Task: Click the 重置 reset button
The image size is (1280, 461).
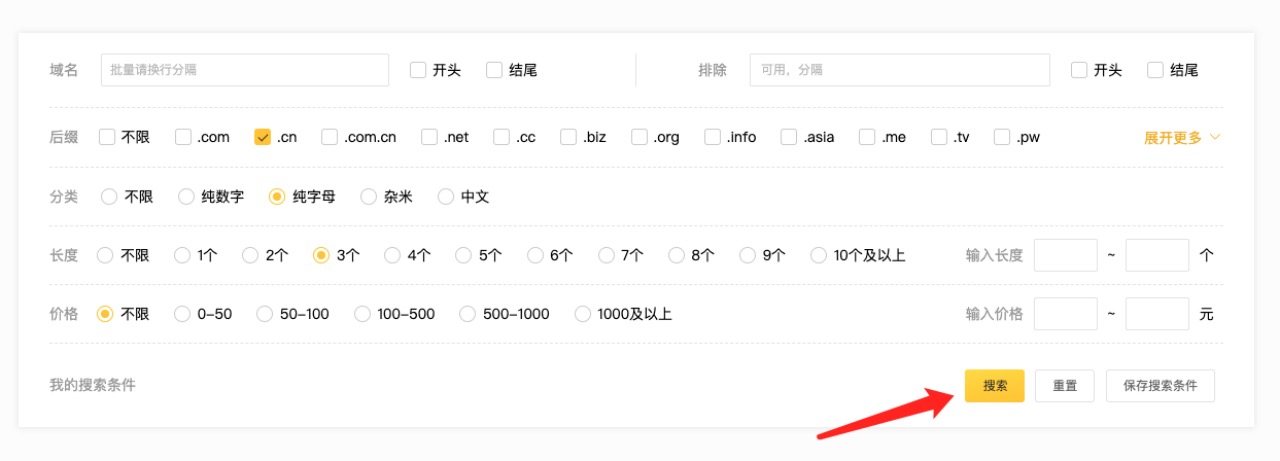Action: [1065, 386]
